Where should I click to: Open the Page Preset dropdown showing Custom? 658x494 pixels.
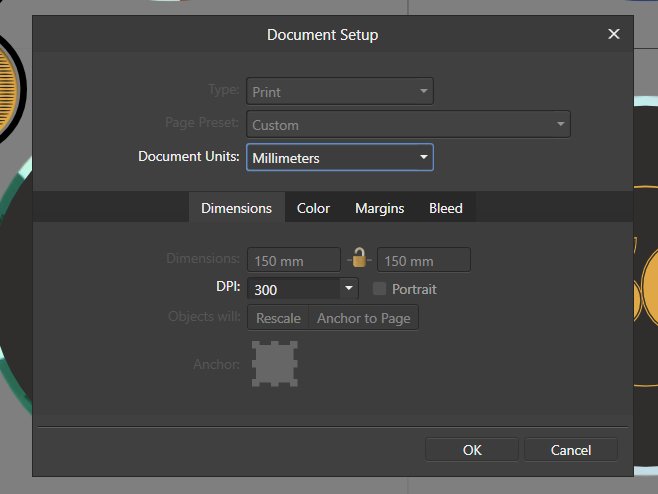click(x=408, y=124)
